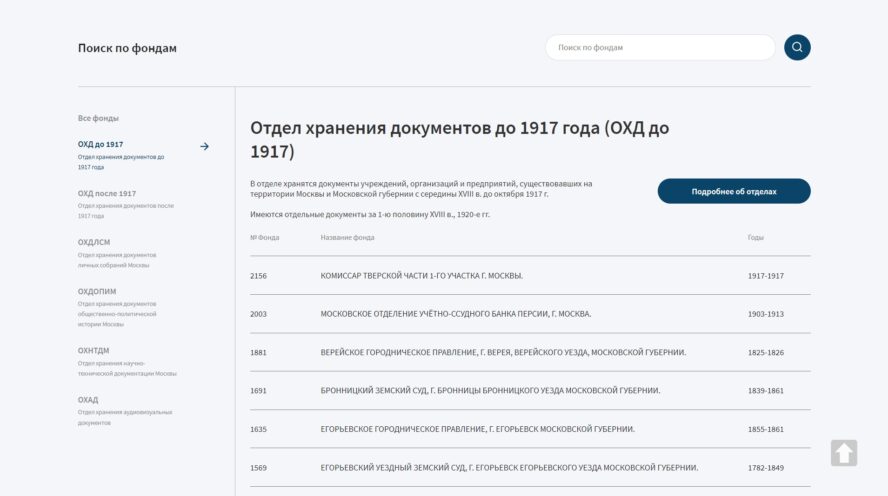This screenshot has width=888, height=496.
Task: Select the ОХД до 1917 sidebar item
Action: (100, 144)
